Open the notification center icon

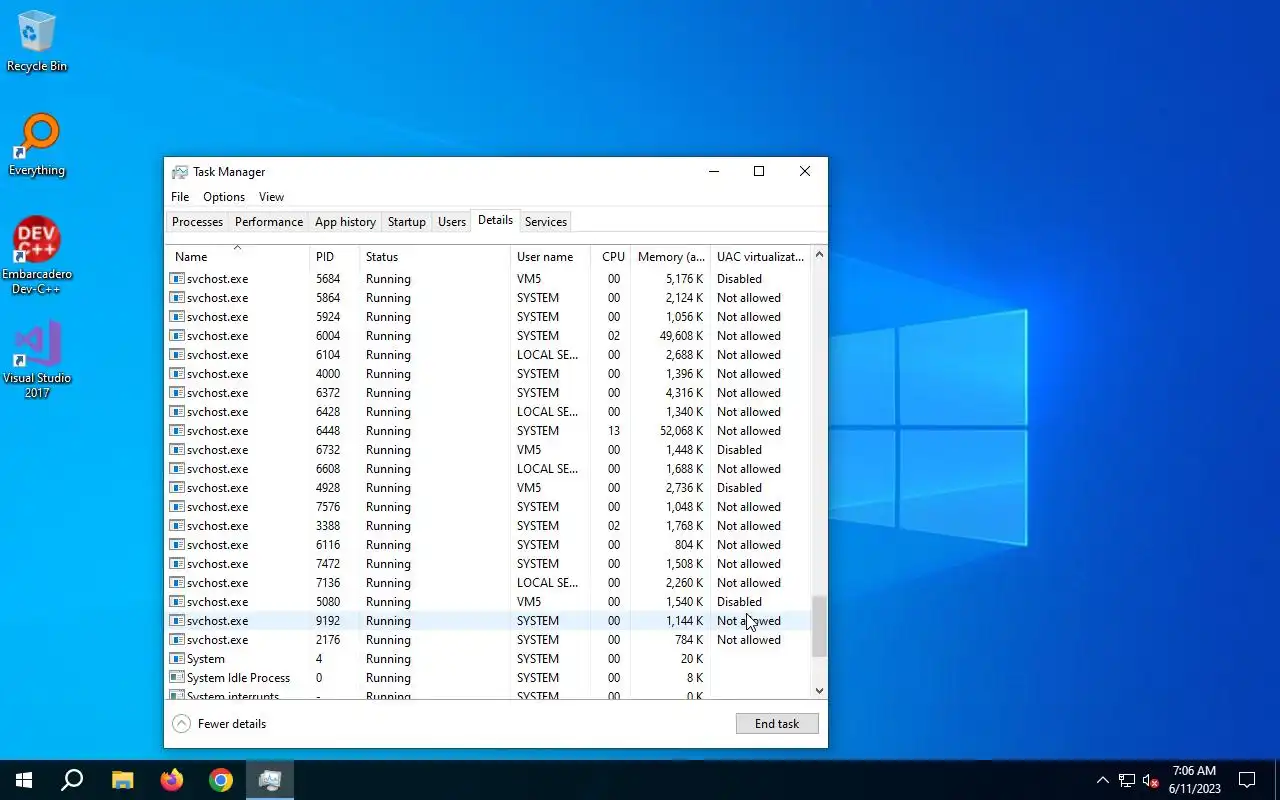pyautogui.click(x=1247, y=780)
